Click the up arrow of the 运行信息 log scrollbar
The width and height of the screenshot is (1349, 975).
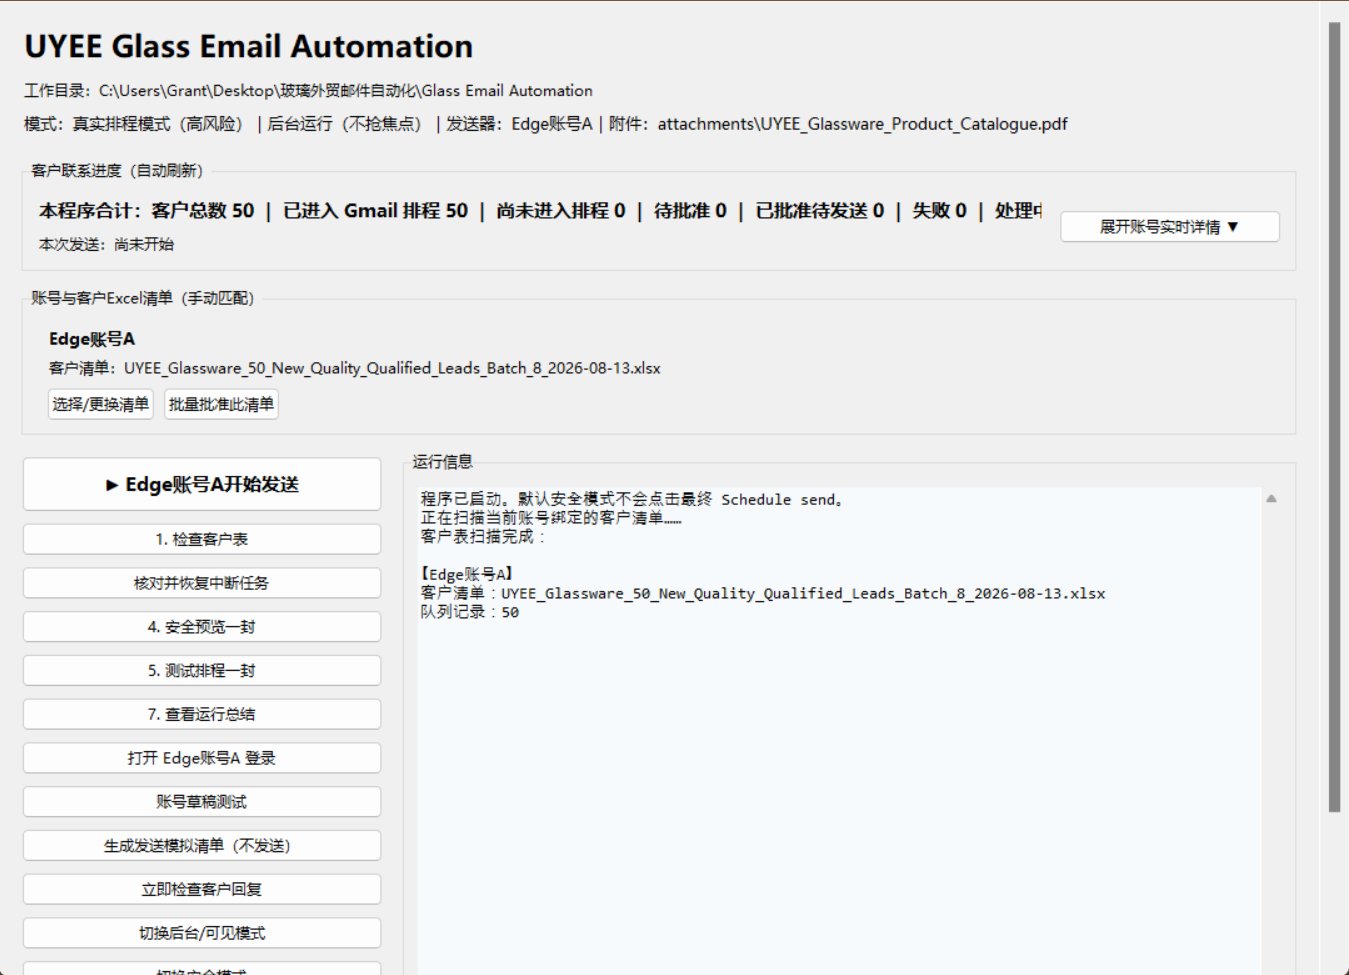point(1271,498)
